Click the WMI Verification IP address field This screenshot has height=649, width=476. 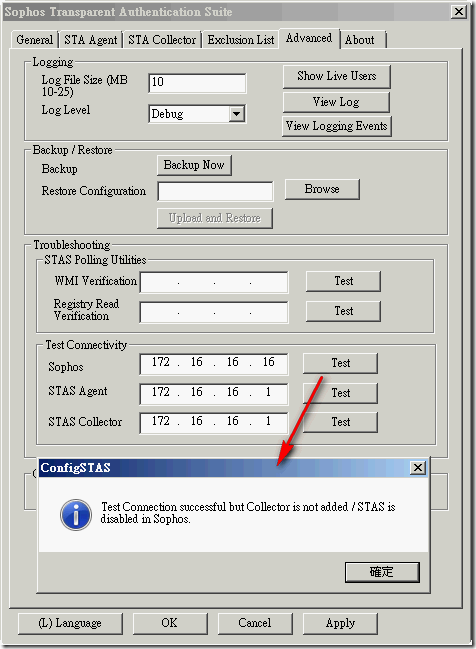[214, 282]
